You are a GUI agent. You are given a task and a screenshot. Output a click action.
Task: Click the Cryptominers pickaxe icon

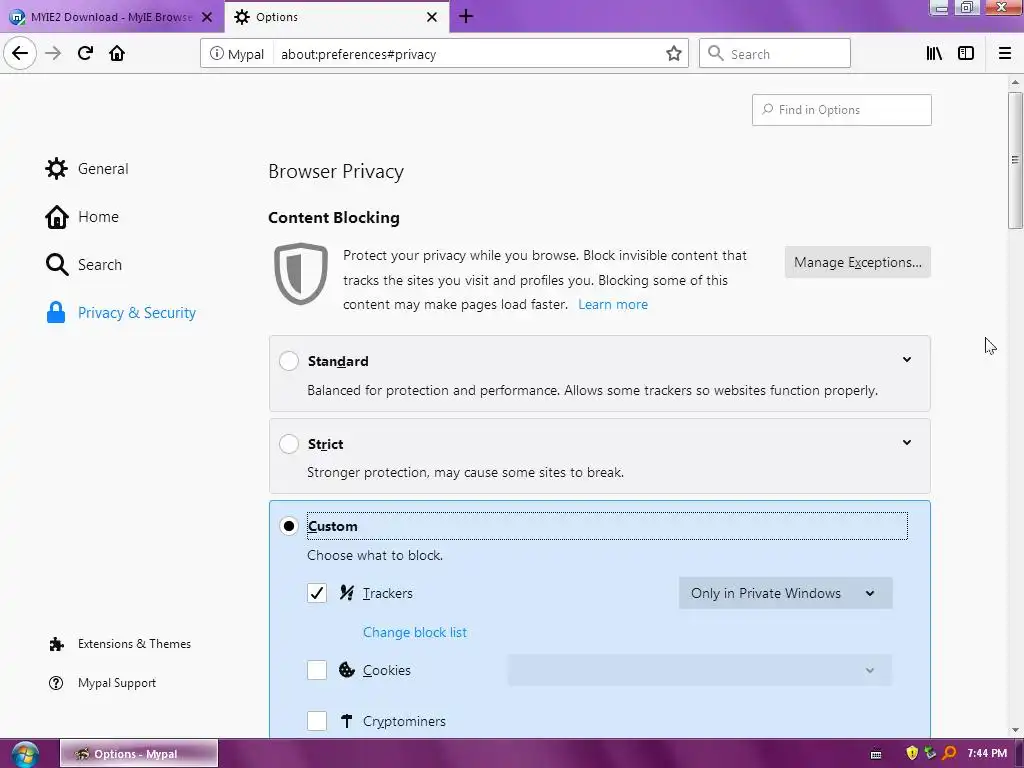point(347,721)
